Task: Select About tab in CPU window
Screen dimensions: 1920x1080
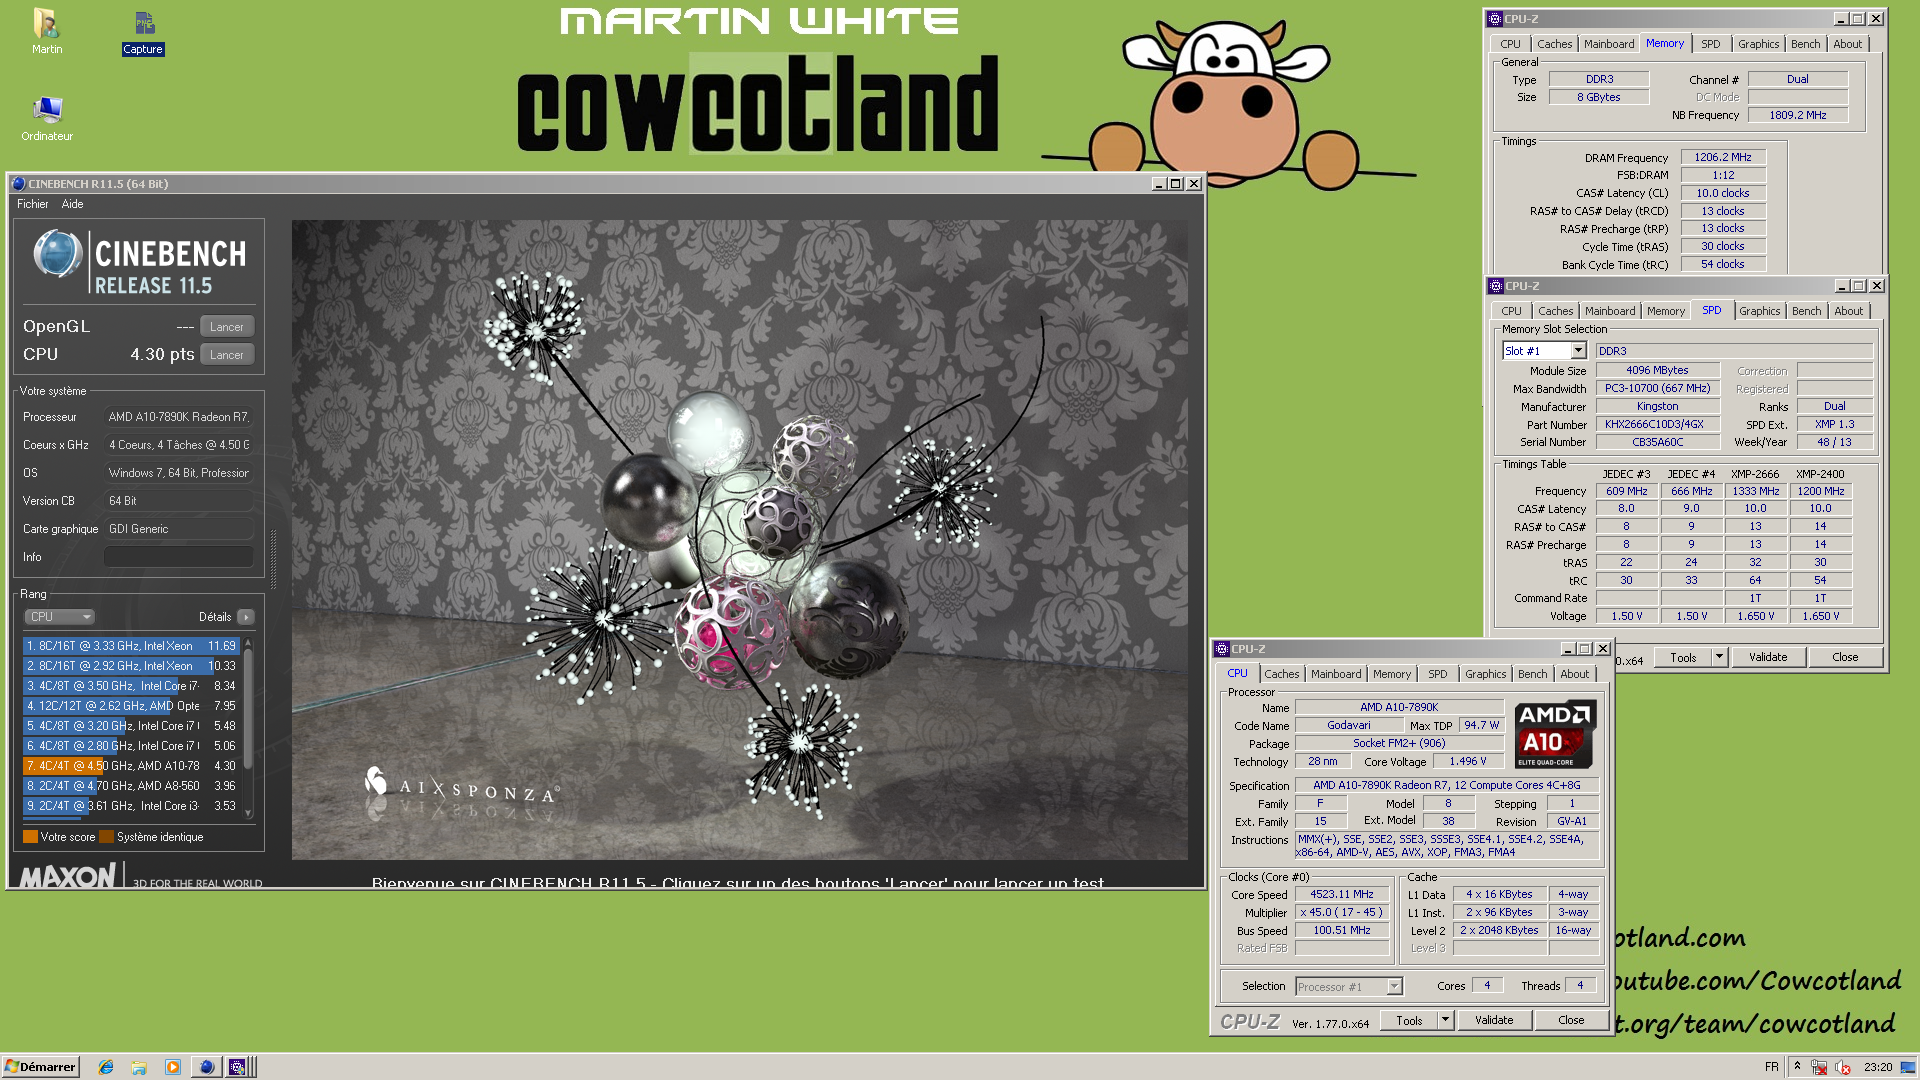Action: point(1575,674)
